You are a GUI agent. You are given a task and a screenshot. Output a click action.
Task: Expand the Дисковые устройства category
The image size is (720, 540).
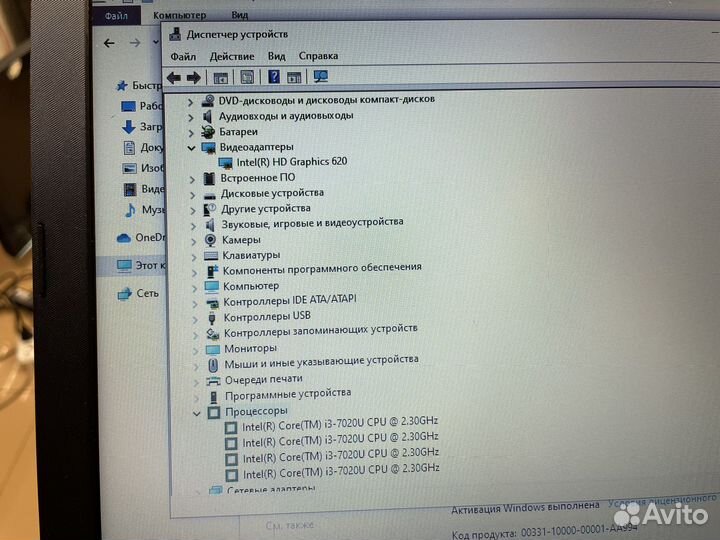[x=193, y=193]
